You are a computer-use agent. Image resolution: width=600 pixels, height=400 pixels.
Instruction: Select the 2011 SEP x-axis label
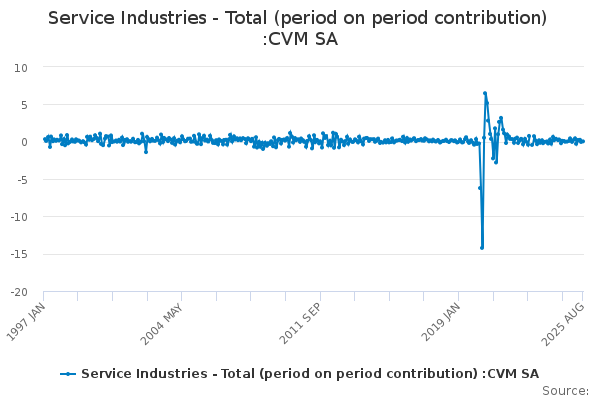tap(300, 323)
